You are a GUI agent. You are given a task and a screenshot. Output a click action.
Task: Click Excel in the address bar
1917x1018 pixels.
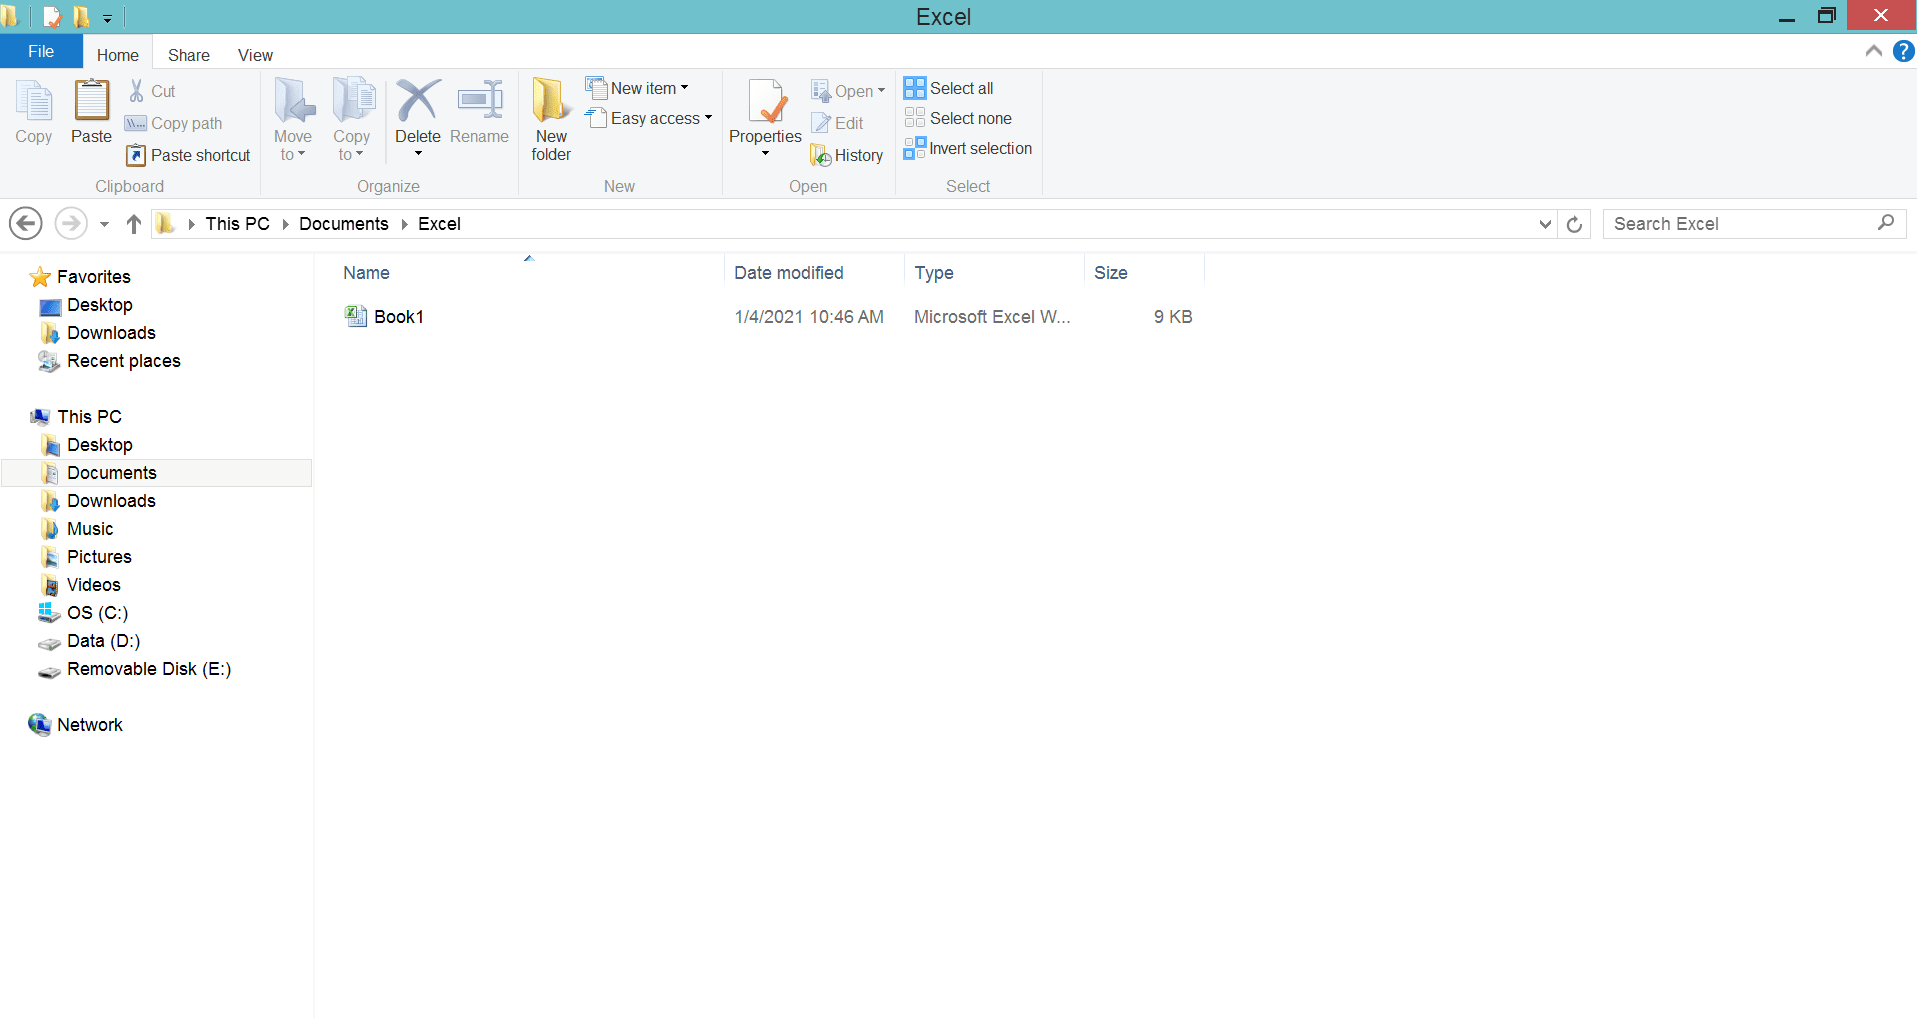(439, 224)
